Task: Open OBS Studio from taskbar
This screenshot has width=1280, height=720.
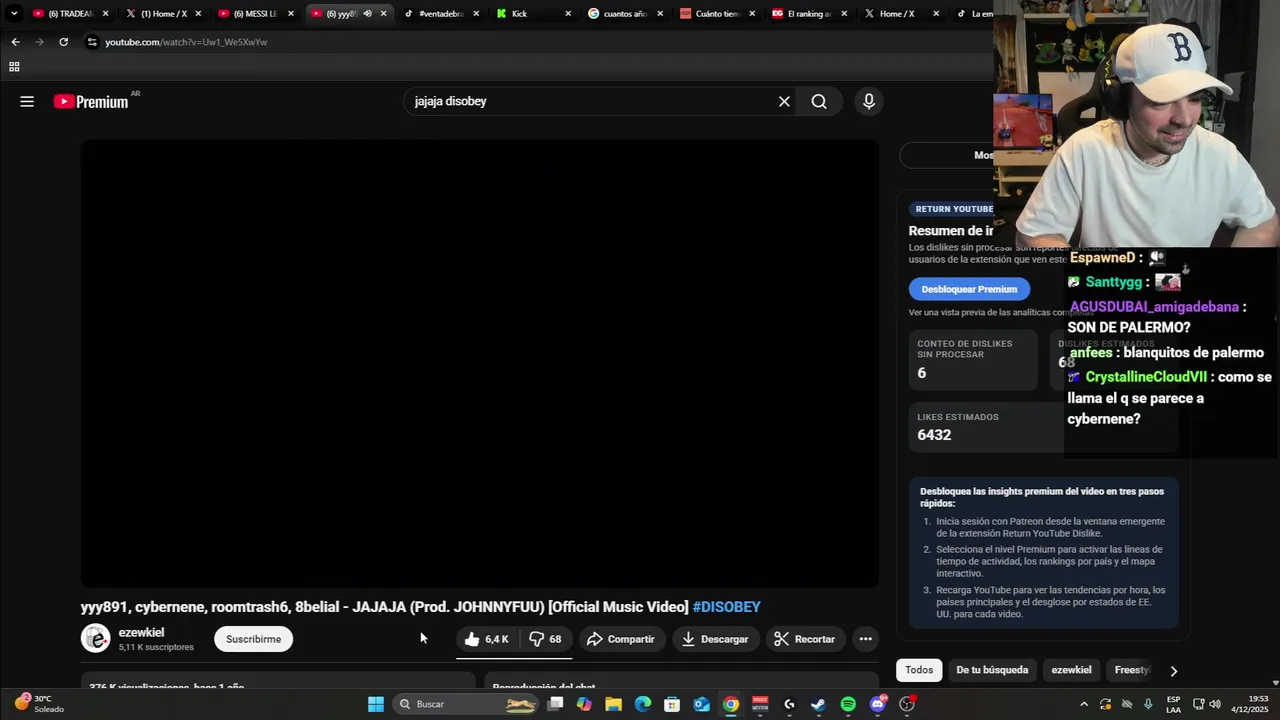Action: [907, 704]
